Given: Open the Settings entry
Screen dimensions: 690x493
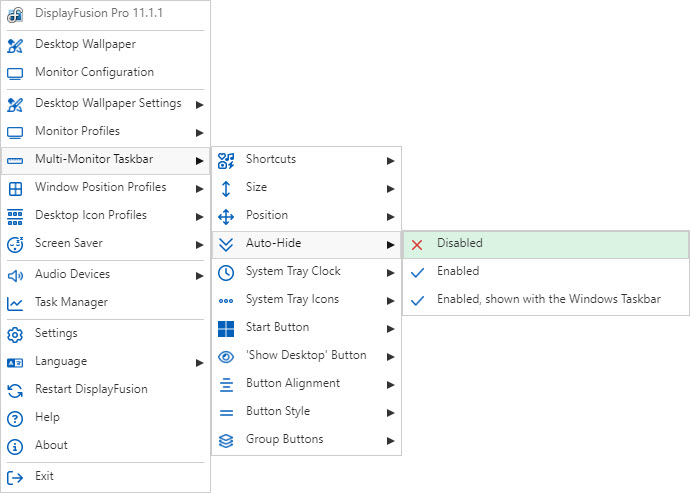Looking at the screenshot, I should 55,334.
